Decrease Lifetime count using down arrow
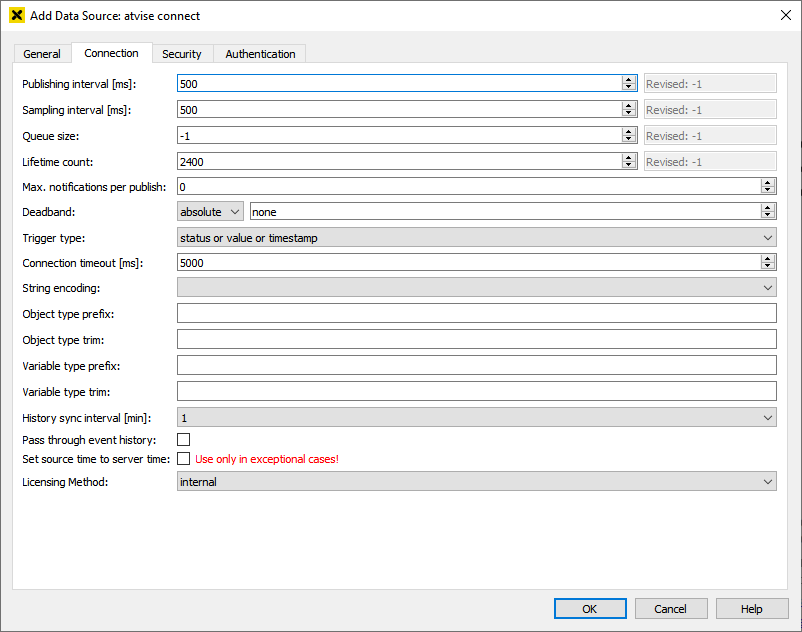The image size is (802, 632). 629,165
